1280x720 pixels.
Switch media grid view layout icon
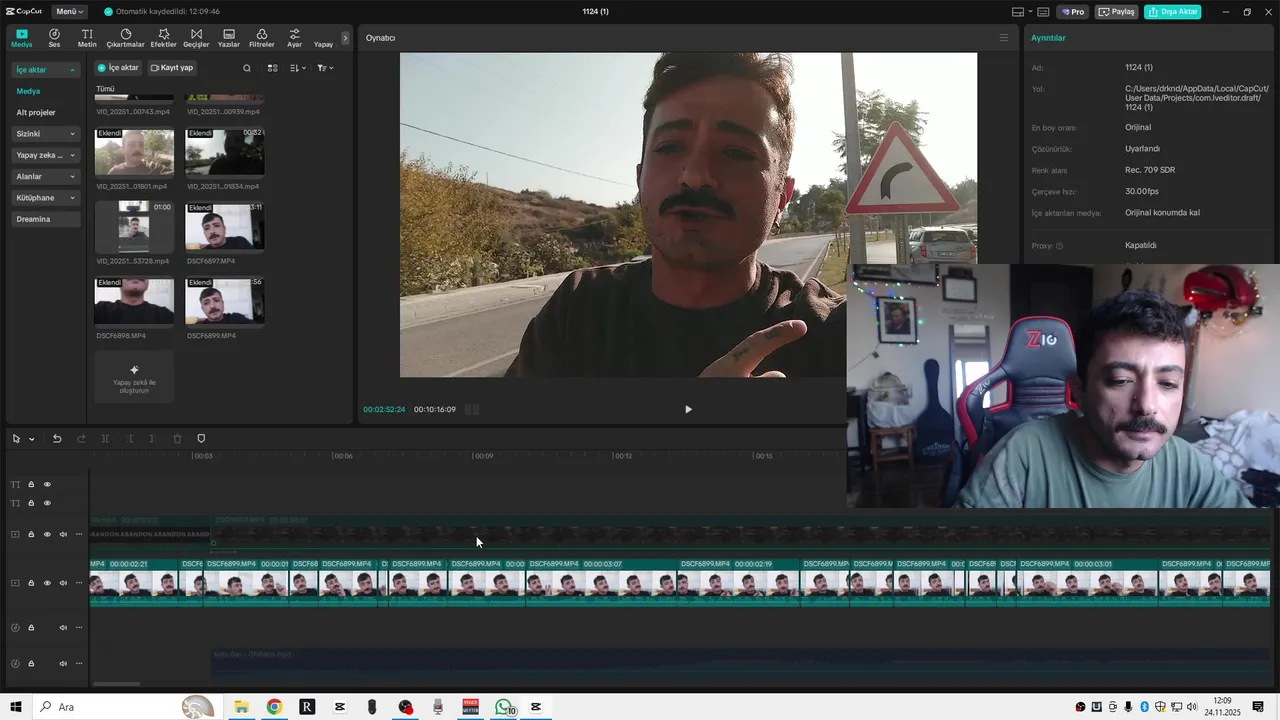[272, 68]
